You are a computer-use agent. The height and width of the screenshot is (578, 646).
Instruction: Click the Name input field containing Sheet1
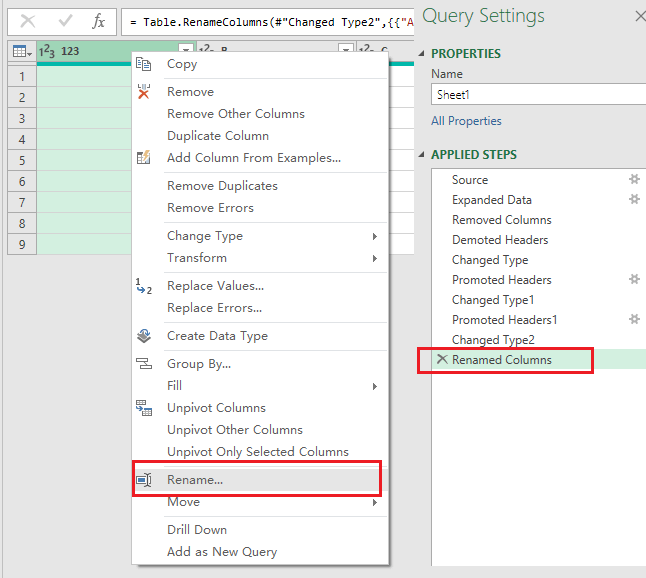click(538, 95)
